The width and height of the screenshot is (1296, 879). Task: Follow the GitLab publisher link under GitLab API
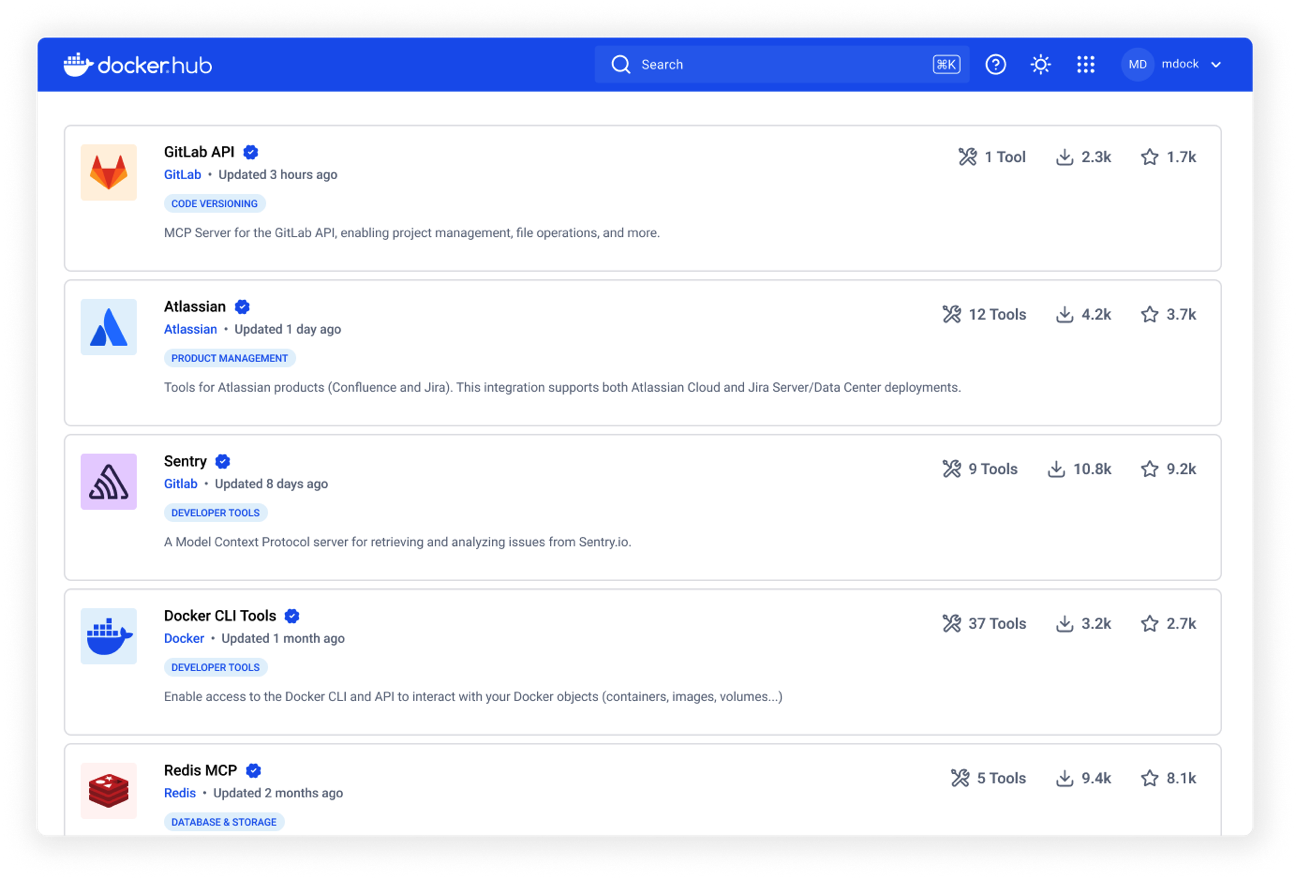pyautogui.click(x=183, y=174)
